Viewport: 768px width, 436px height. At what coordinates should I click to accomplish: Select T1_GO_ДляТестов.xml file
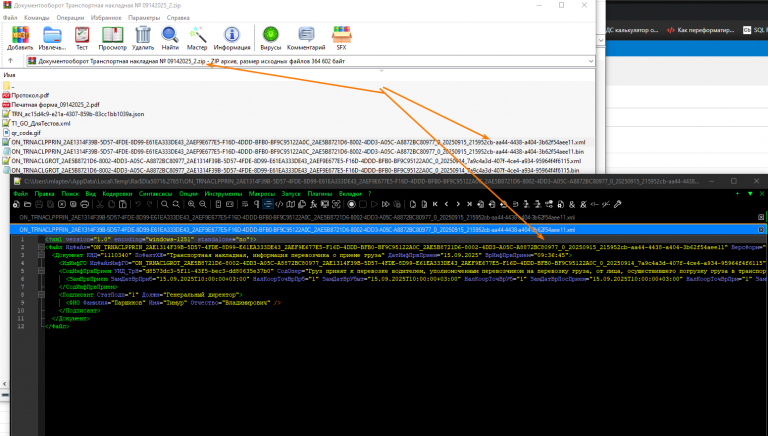[x=36, y=123]
